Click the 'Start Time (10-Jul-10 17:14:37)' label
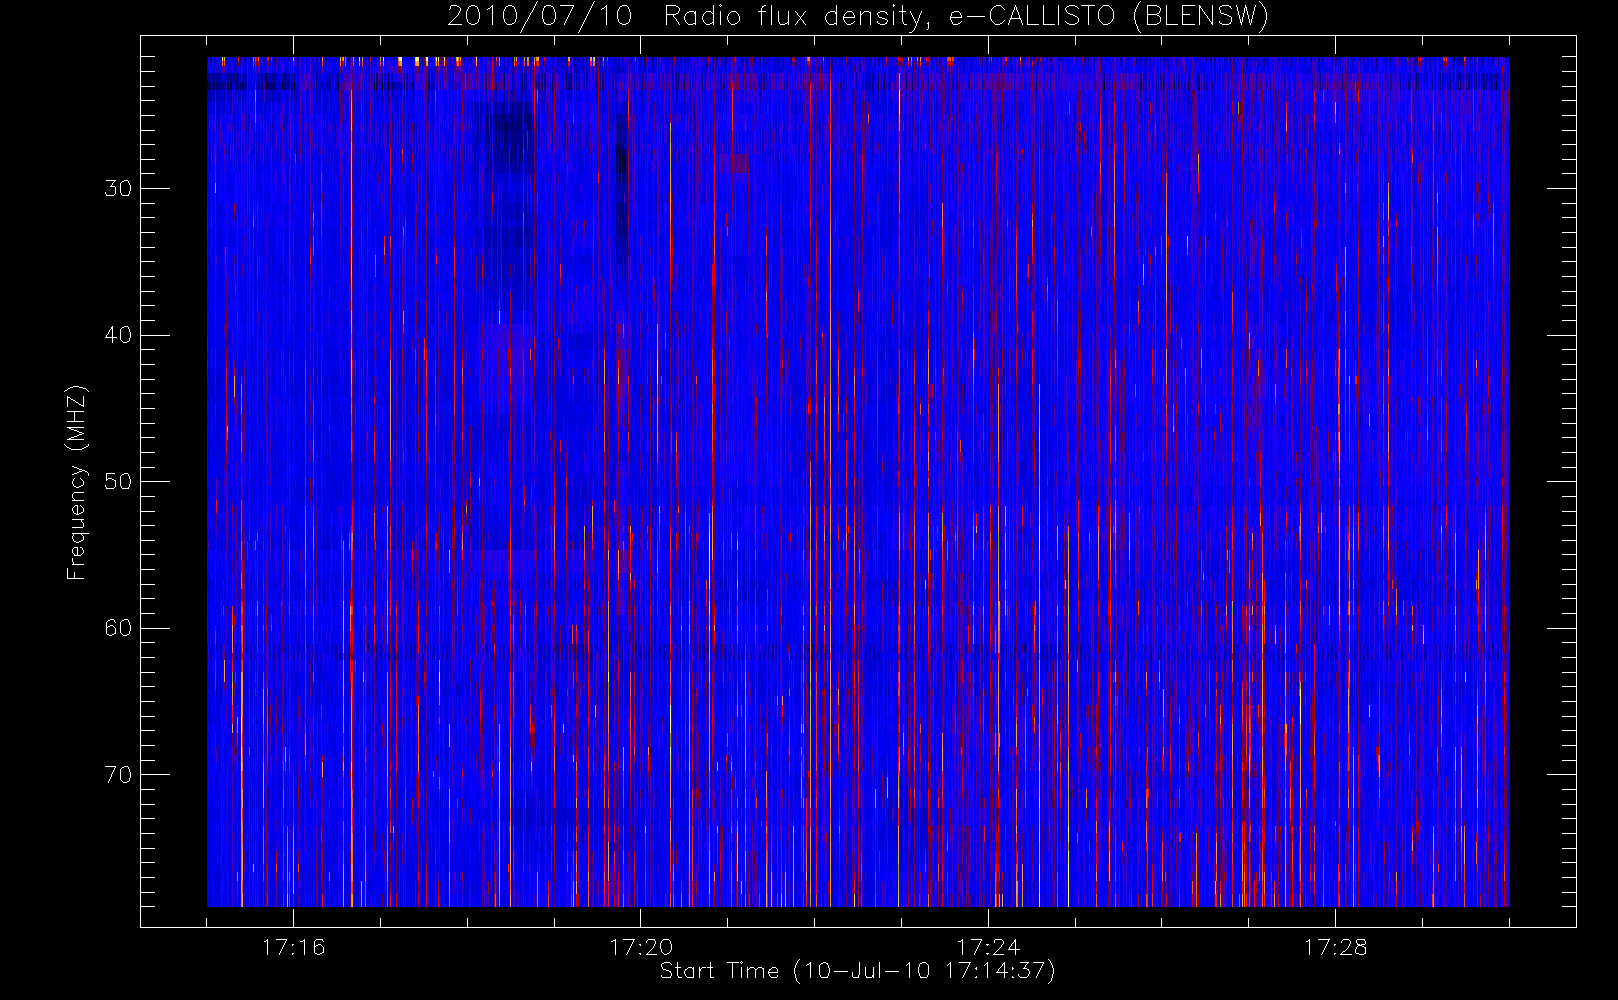Screen dimensions: 1618x1000 pyautogui.click(x=858, y=971)
